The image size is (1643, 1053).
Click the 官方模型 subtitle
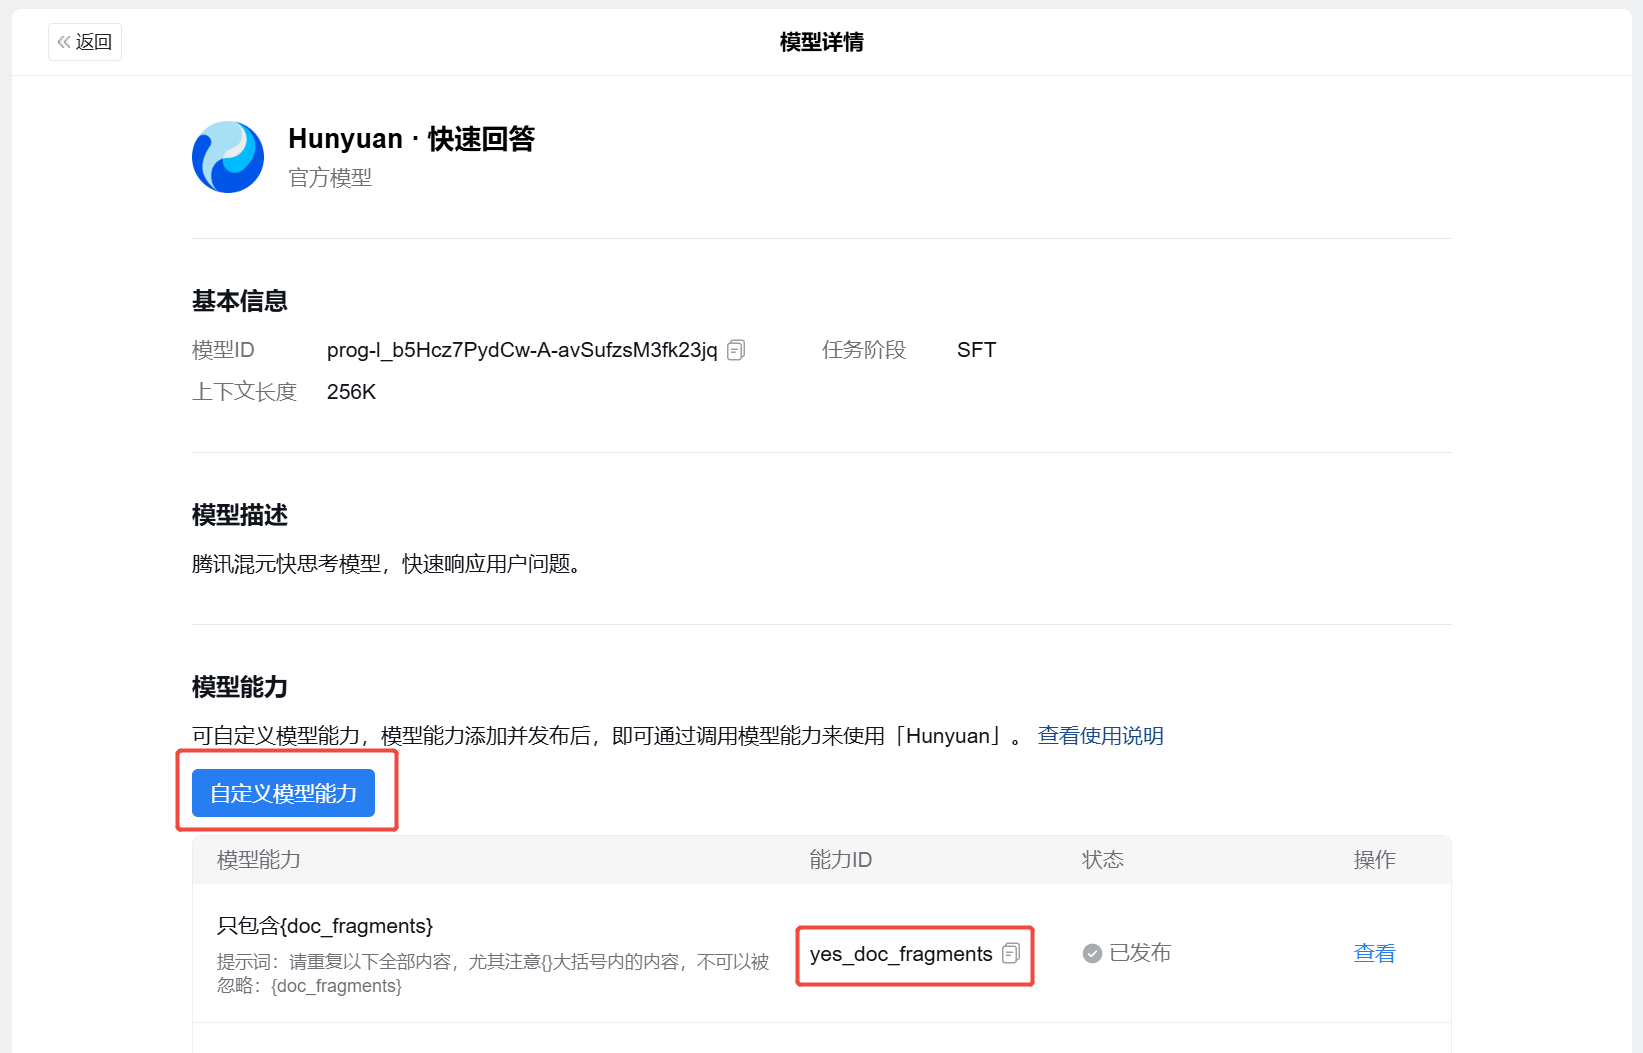330,178
